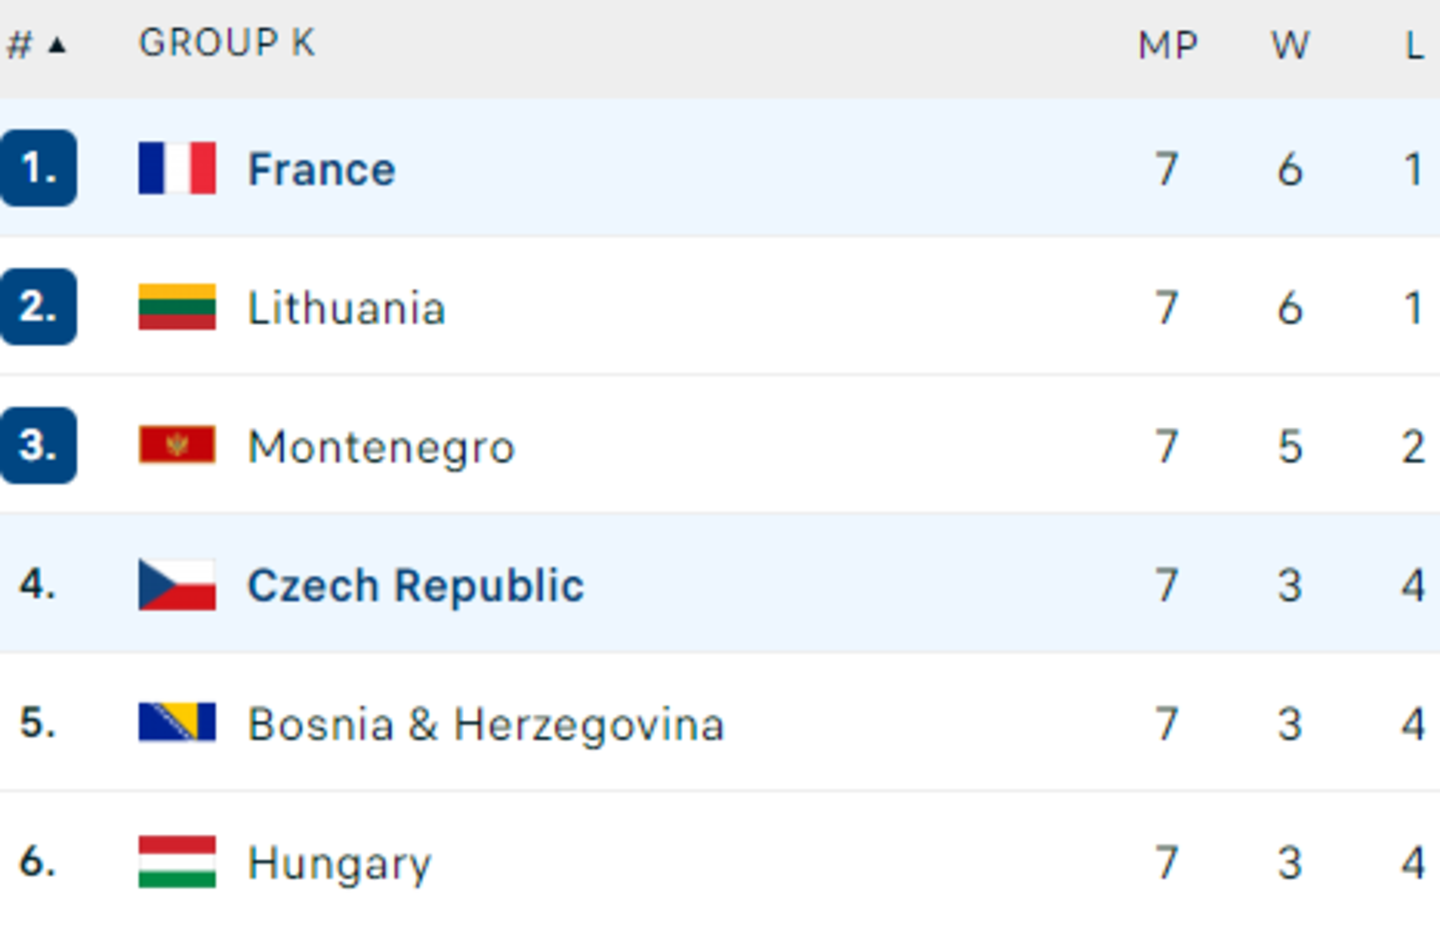Open the Czech Republic team link
The image size is (1440, 928).
click(x=415, y=585)
